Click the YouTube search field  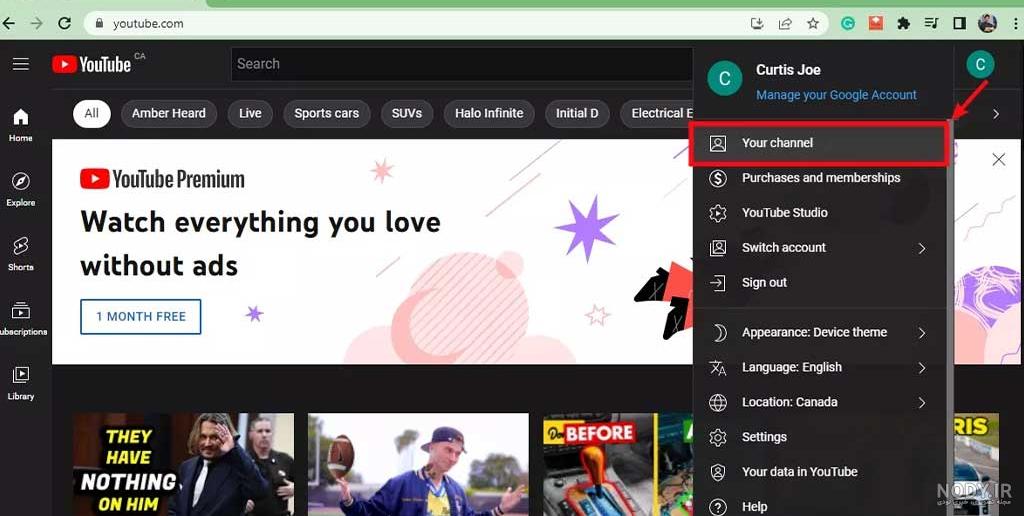[x=462, y=64]
